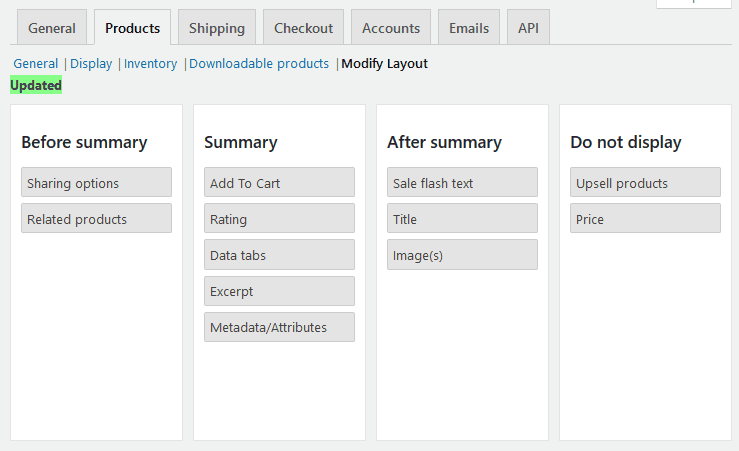Select the Price block in Do not display
Image resolution: width=739 pixels, height=451 pixels.
645,219
